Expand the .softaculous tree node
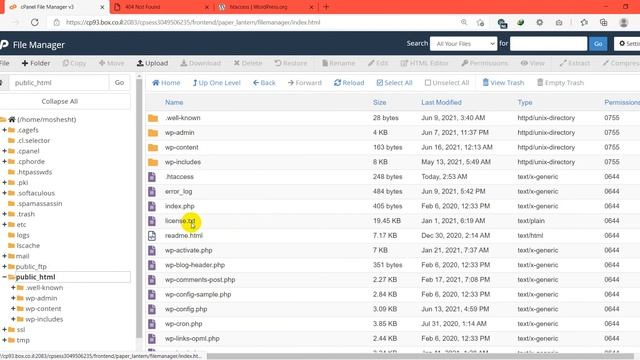 pyautogui.click(x=4, y=193)
